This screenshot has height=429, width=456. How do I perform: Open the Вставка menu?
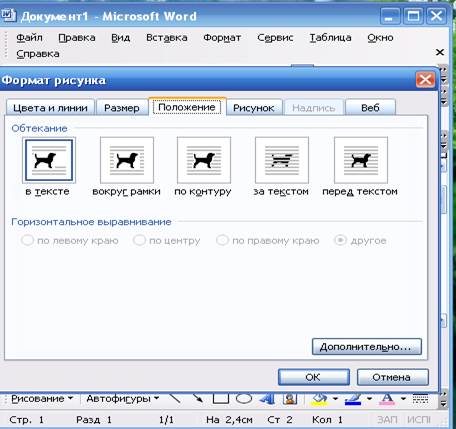167,38
